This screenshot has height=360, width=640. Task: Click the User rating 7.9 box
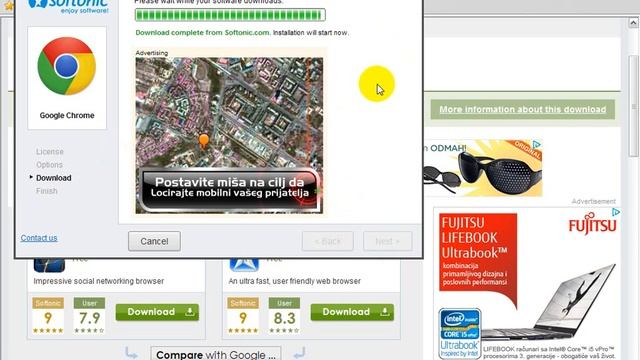point(89,316)
